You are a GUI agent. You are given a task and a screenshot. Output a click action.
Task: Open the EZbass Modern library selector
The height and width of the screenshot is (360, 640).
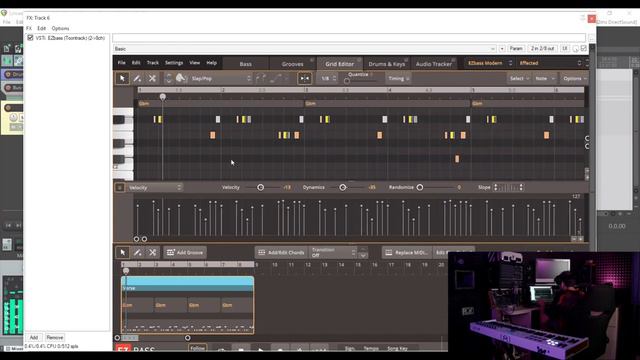(489, 63)
